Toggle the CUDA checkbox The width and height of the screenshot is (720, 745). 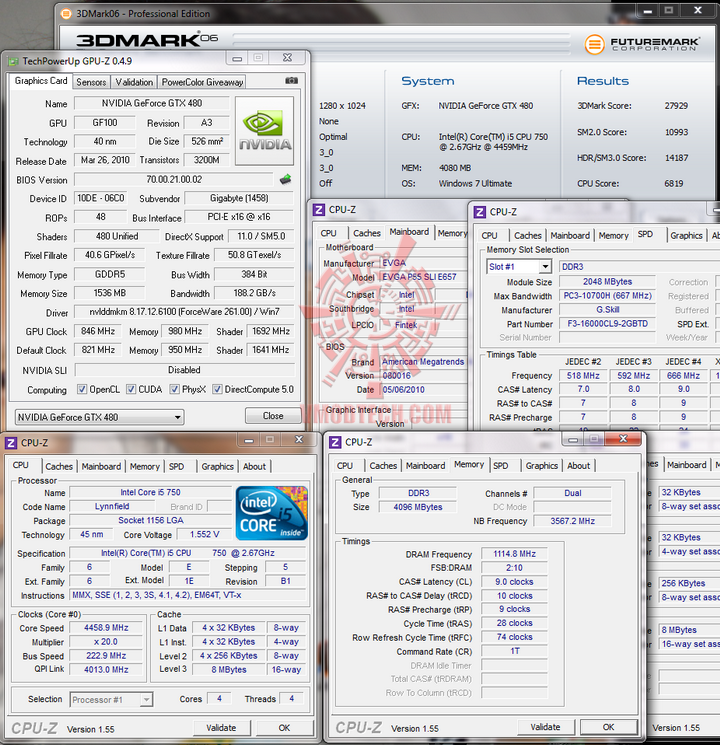tap(131, 390)
